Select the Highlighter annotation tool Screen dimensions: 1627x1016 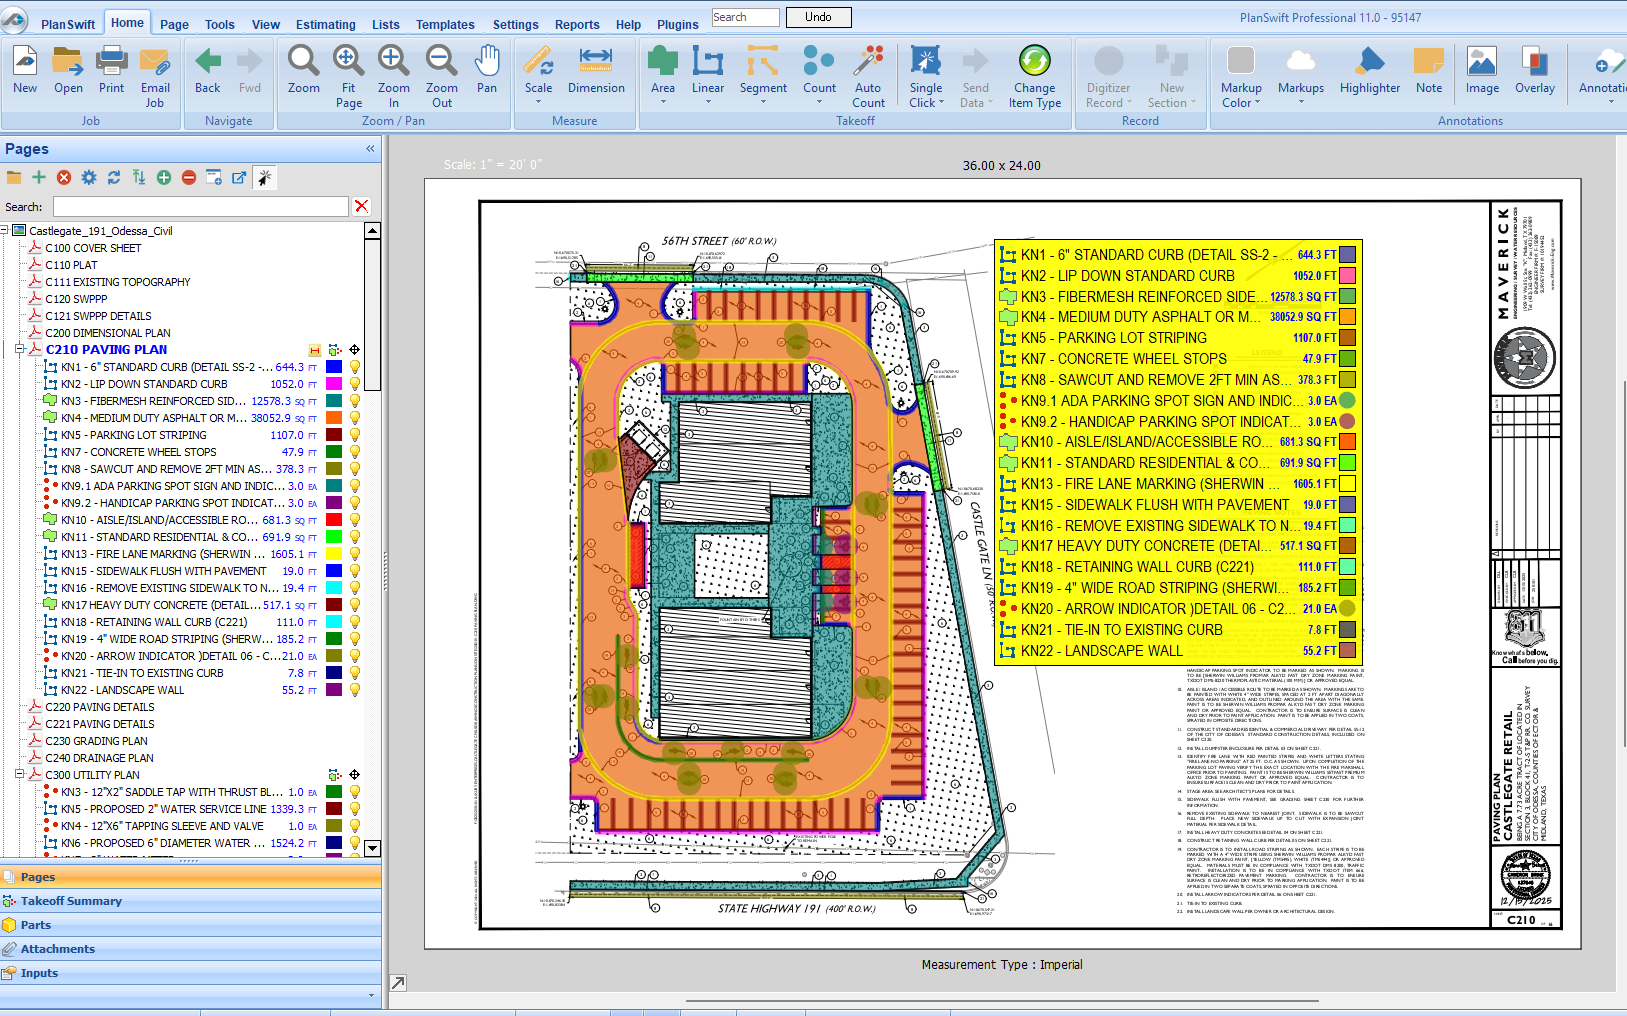click(x=1370, y=62)
